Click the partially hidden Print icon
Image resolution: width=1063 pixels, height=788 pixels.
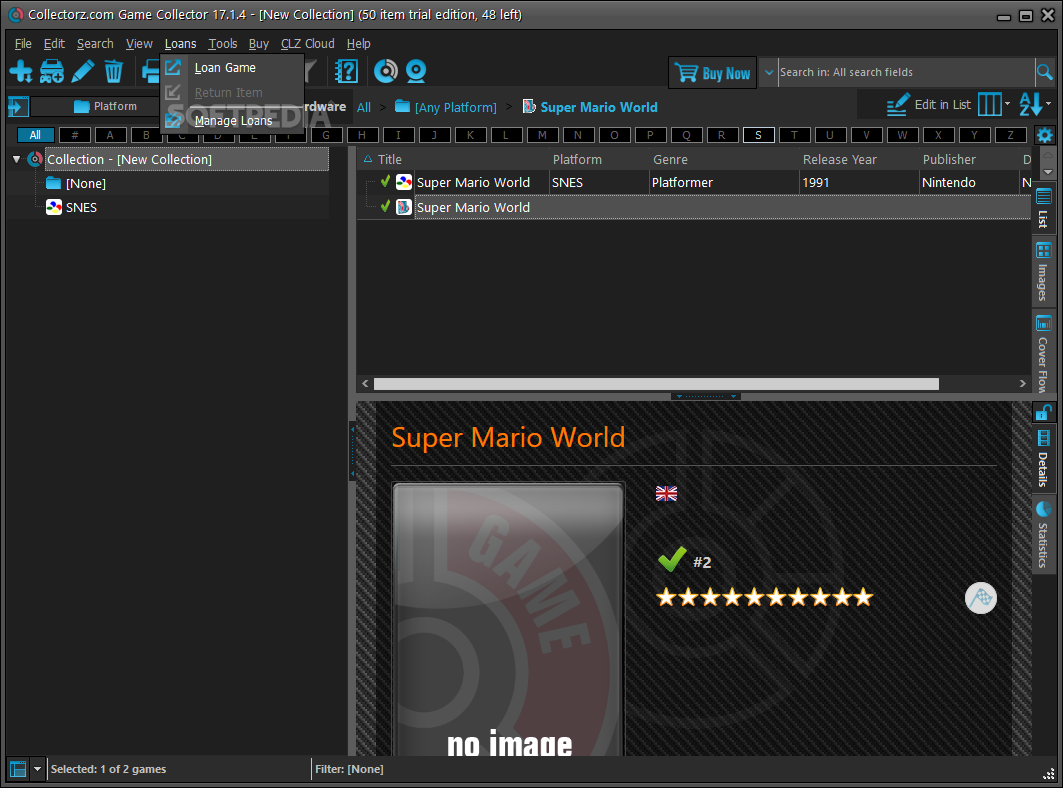point(151,71)
